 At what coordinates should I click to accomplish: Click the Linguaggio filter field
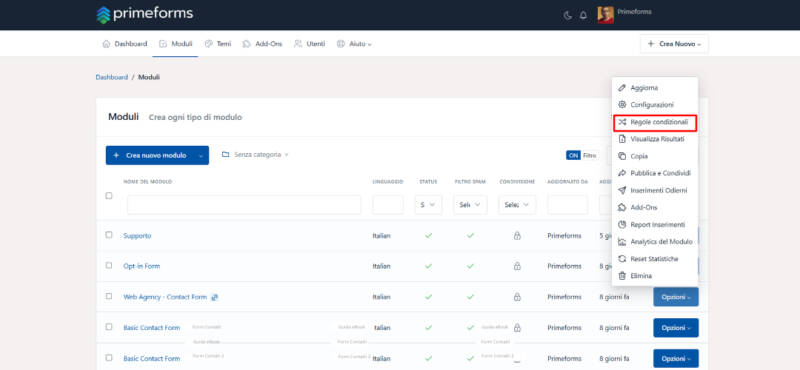pyautogui.click(x=388, y=205)
